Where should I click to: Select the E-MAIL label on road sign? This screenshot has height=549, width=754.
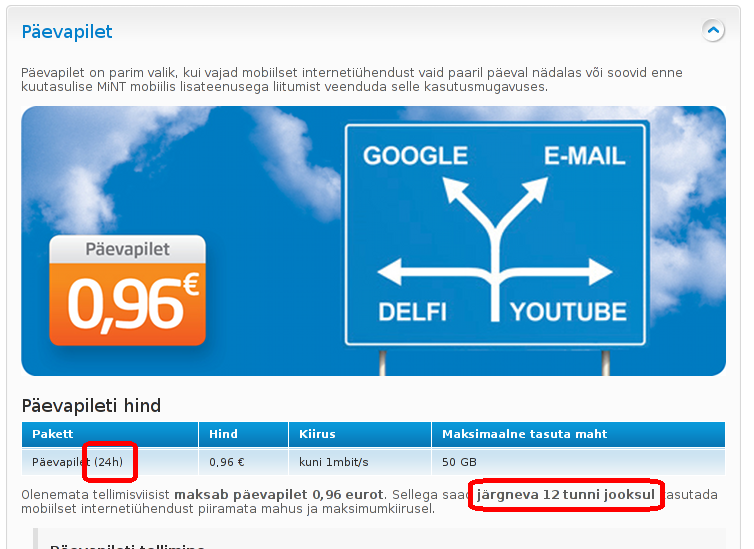tap(584, 156)
